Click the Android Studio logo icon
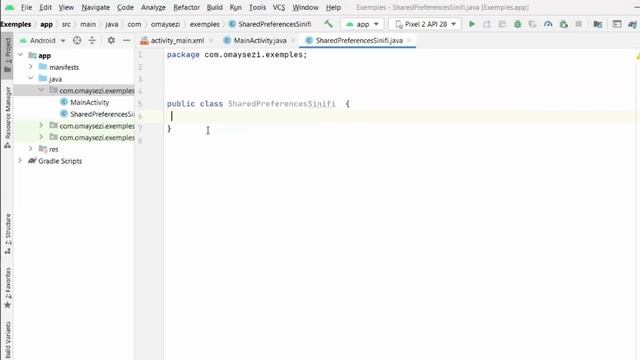Viewport: 640px width, 360px height. click(9, 7)
